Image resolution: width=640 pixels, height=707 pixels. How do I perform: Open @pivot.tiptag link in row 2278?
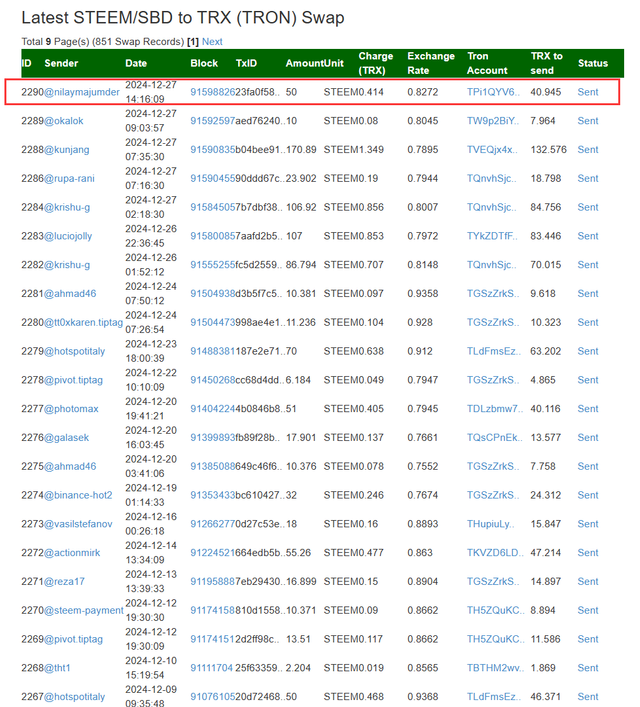[74, 380]
